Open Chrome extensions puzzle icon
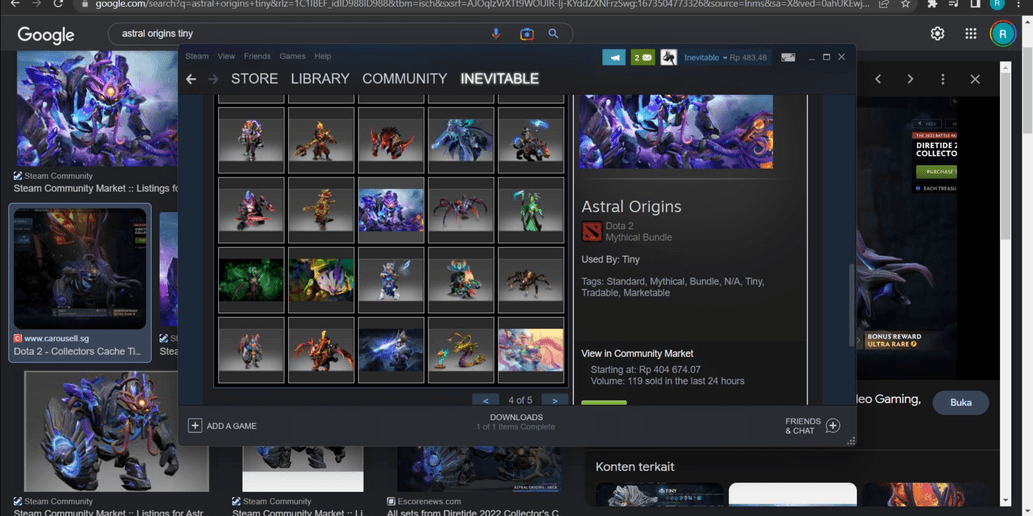This screenshot has height=516, width=1033. point(932,4)
